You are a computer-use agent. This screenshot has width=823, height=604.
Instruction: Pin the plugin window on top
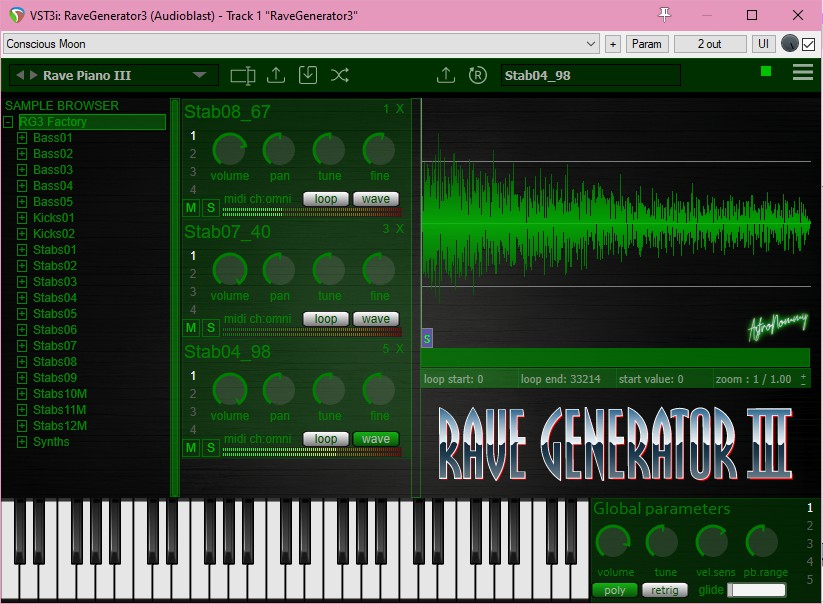664,15
